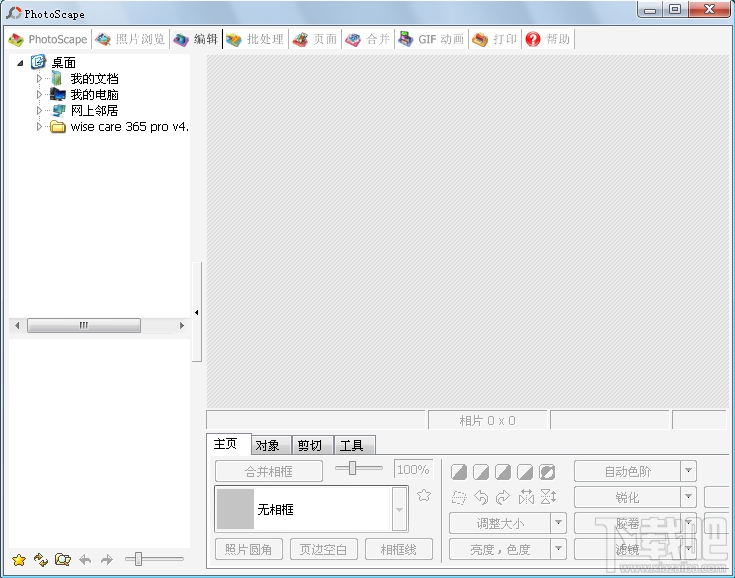
Task: Click the grey forward arrow in the left panel
Action: click(x=107, y=559)
